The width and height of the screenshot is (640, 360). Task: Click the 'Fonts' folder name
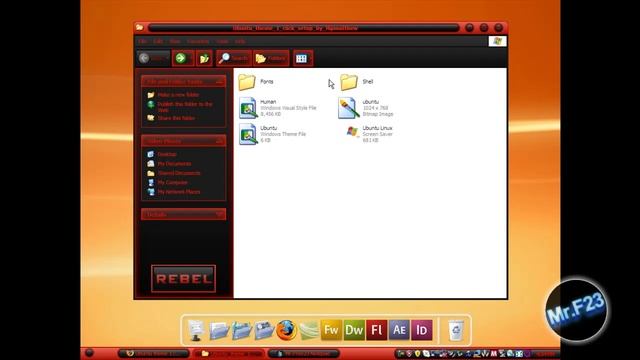pos(267,82)
